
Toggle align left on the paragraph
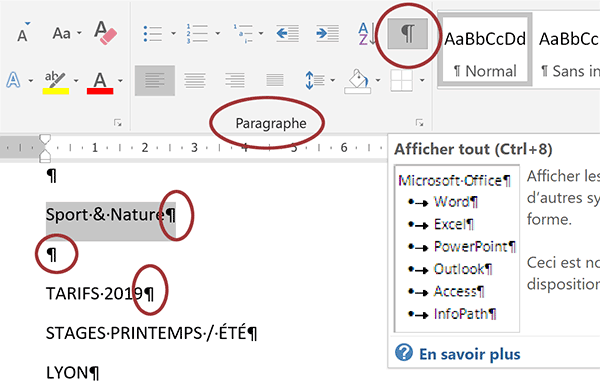click(155, 80)
